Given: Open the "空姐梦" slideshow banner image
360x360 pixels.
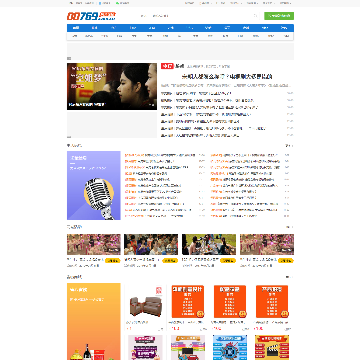Looking at the screenshot, I should pos(112,86).
